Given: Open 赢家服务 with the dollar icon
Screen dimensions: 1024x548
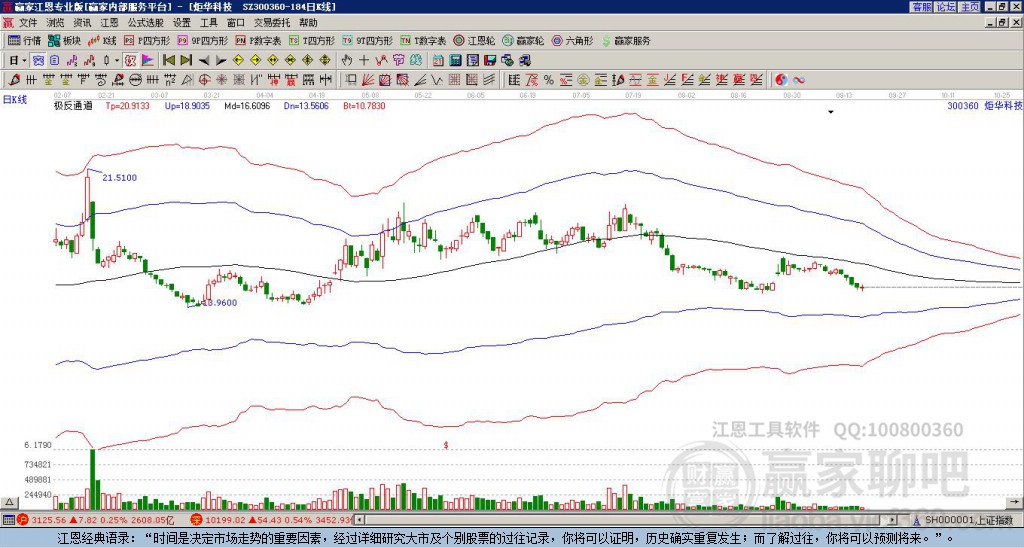Looking at the screenshot, I should click(x=626, y=40).
